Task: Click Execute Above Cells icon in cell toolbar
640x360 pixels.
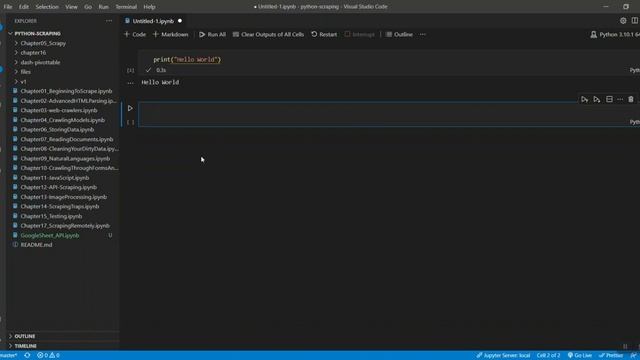Action: tap(597, 100)
